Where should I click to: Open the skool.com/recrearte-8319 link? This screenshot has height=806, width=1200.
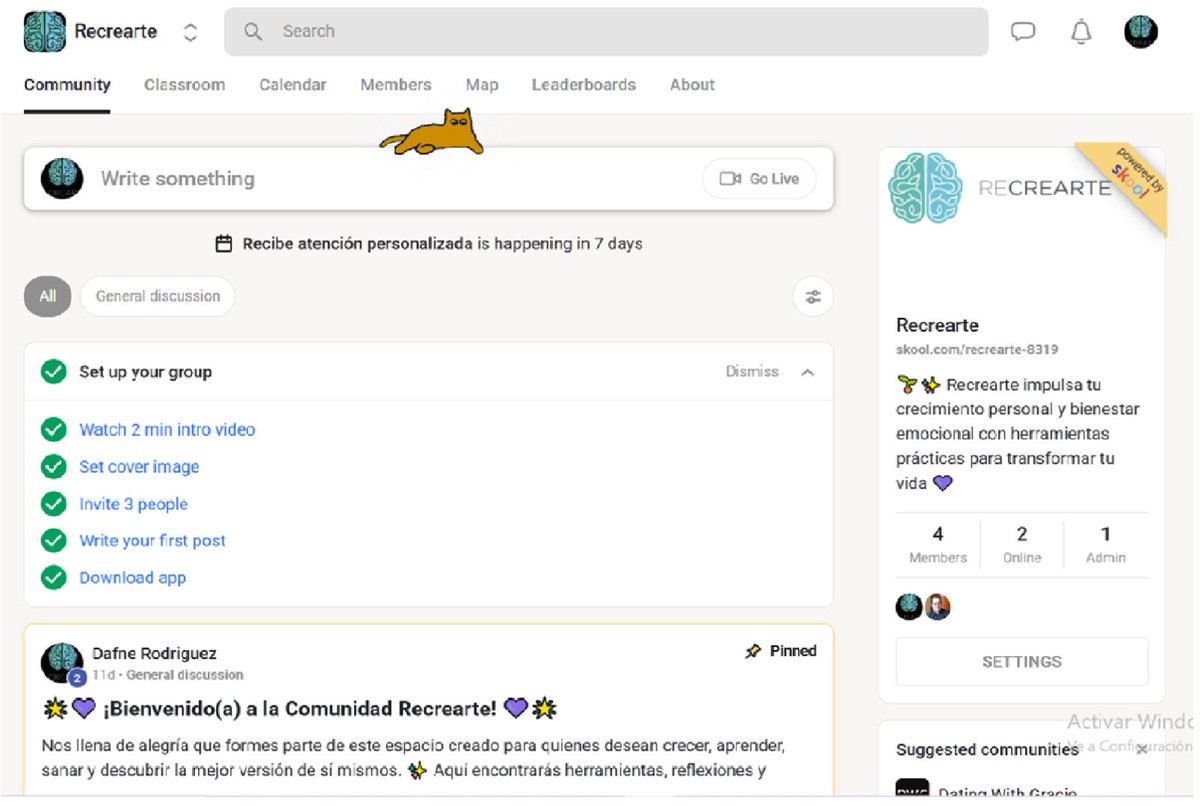[977, 350]
